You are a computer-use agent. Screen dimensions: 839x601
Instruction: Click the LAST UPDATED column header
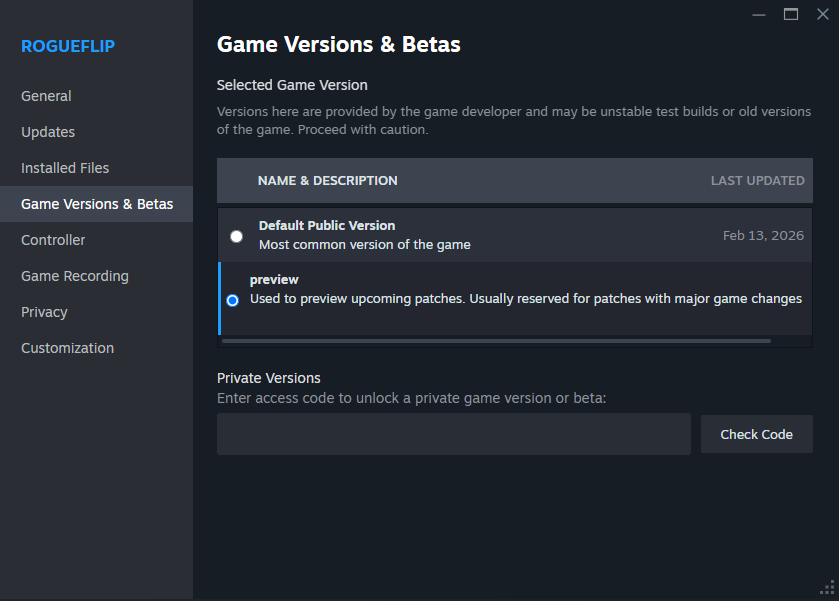757,181
